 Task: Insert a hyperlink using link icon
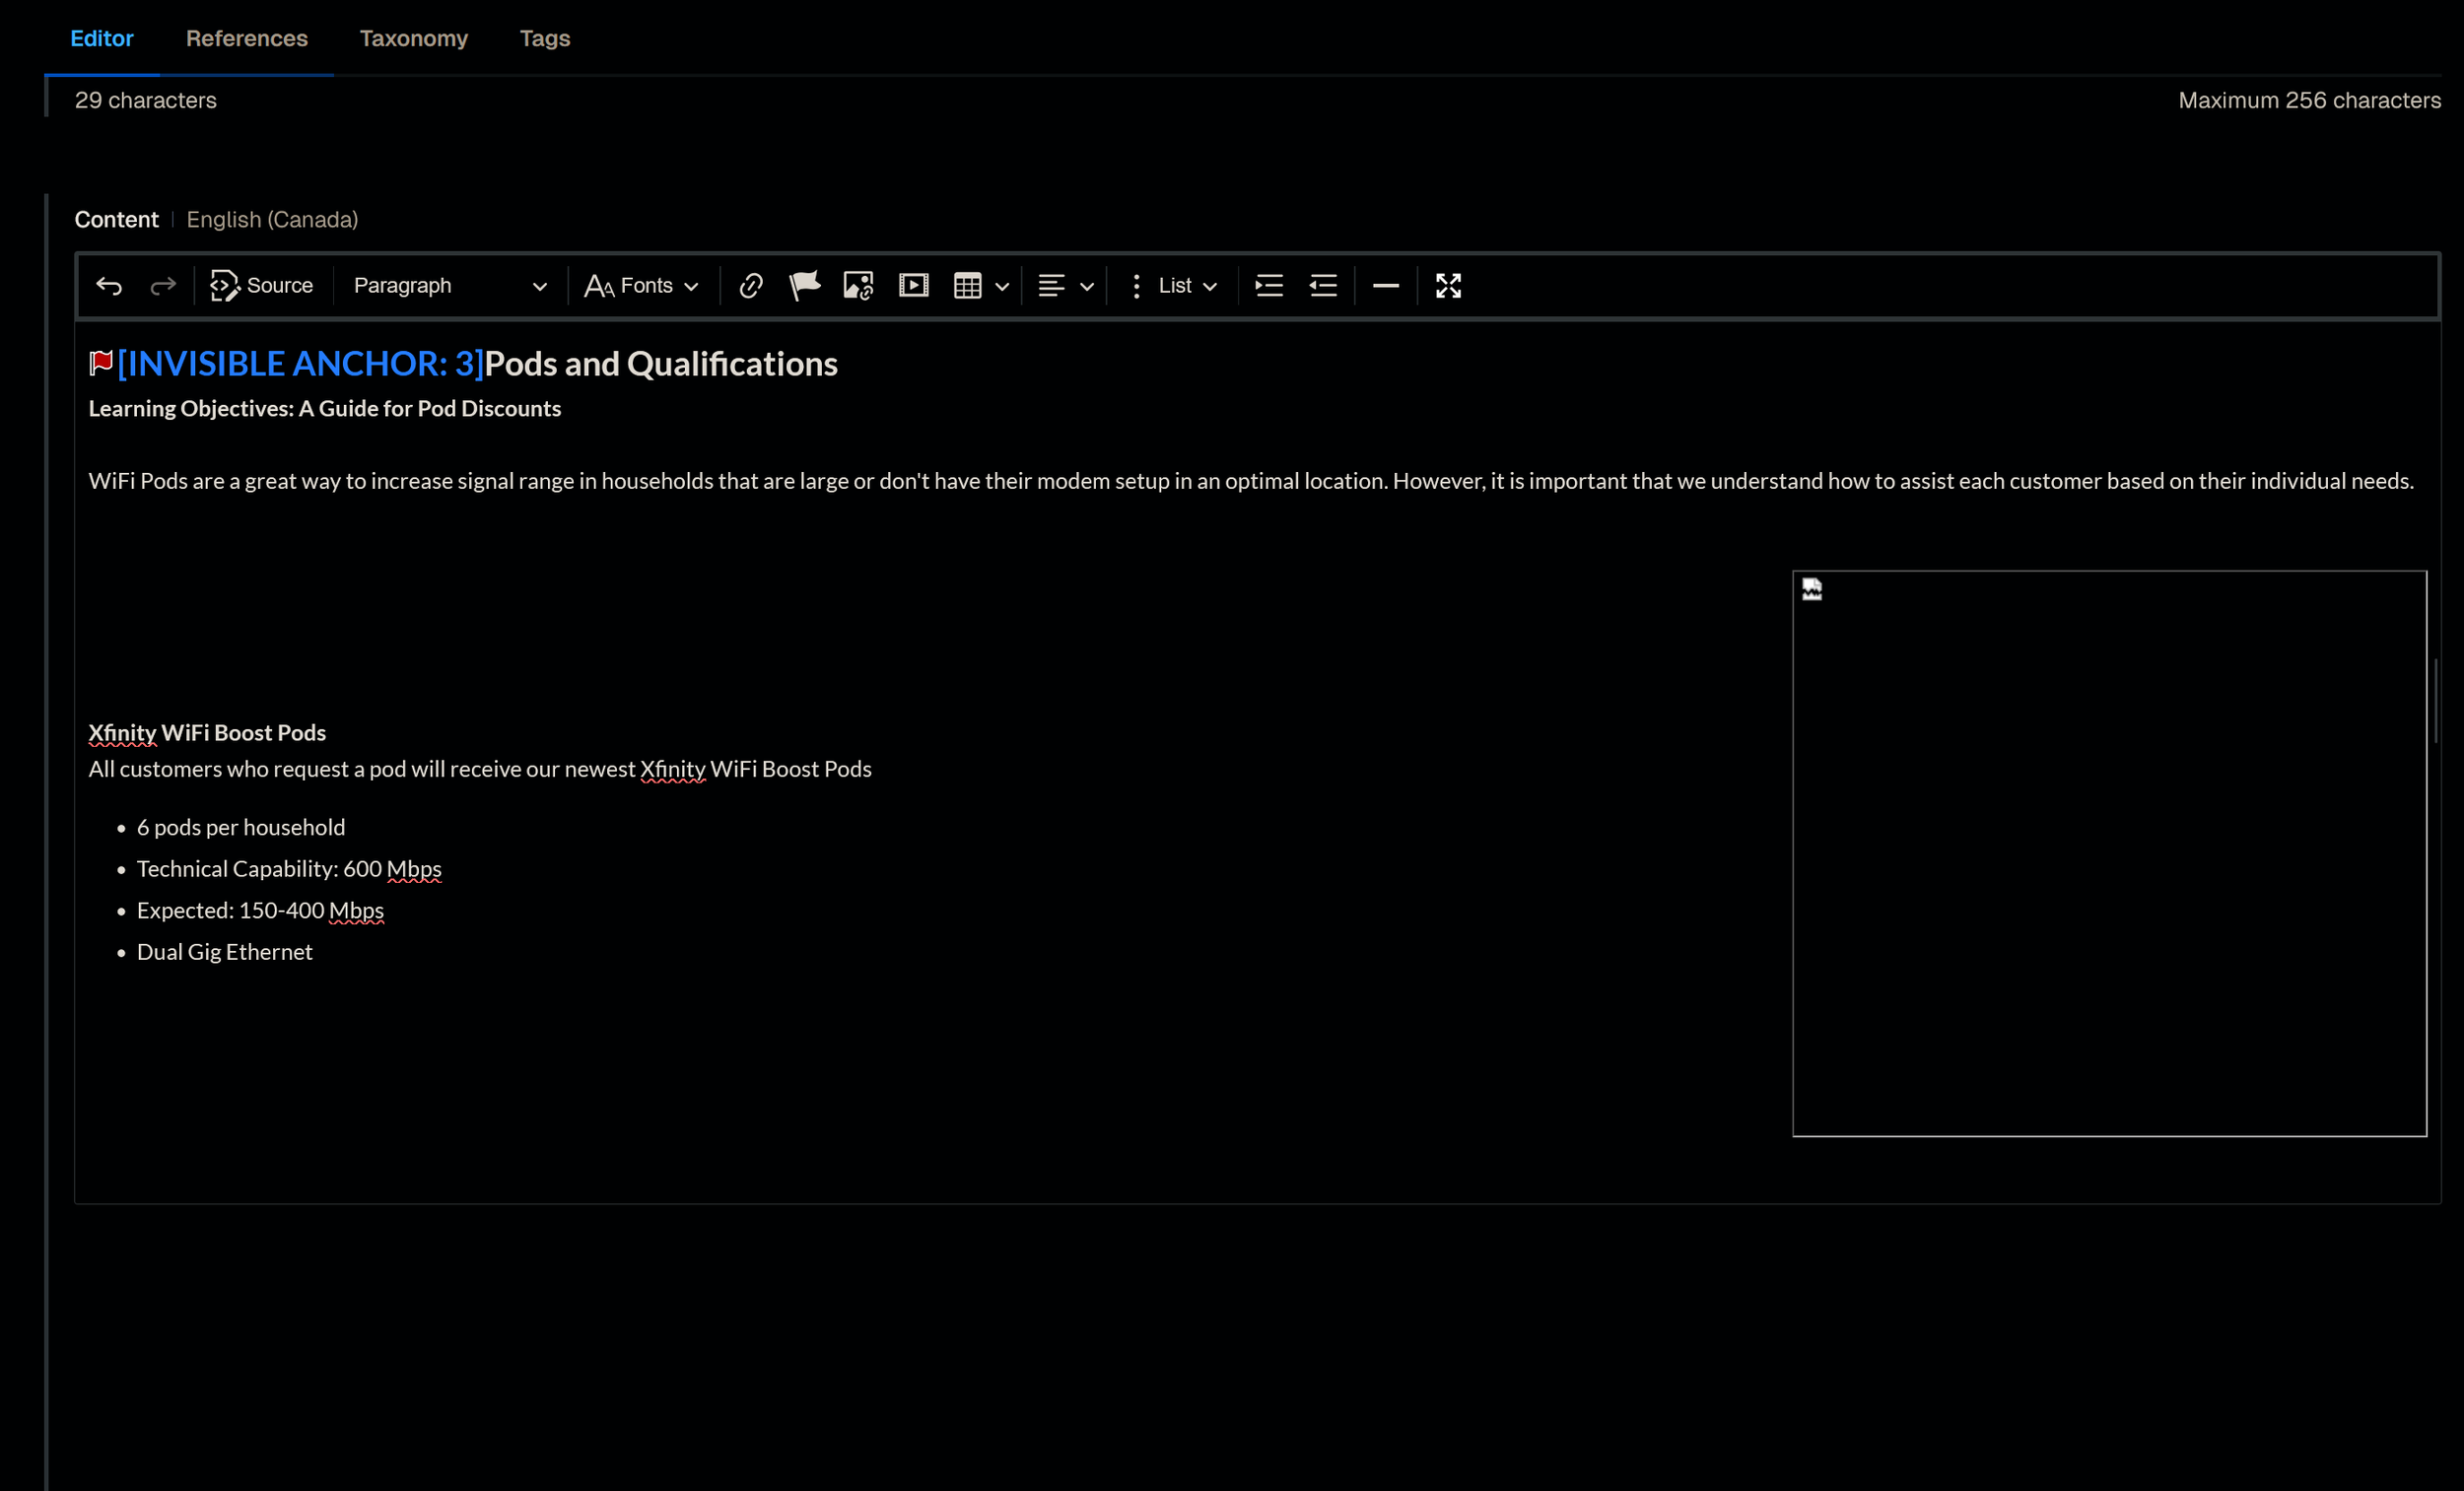point(751,286)
